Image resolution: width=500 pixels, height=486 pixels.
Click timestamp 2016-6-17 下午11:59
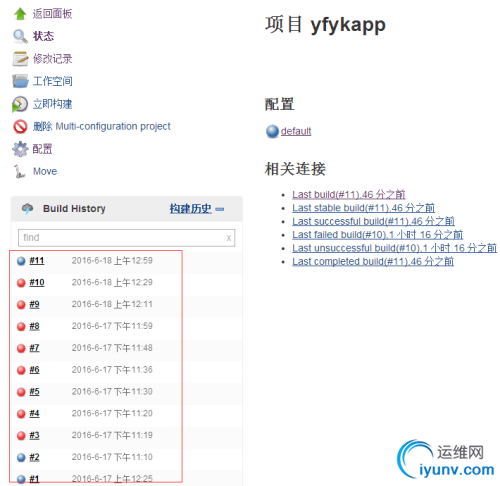tap(112, 326)
